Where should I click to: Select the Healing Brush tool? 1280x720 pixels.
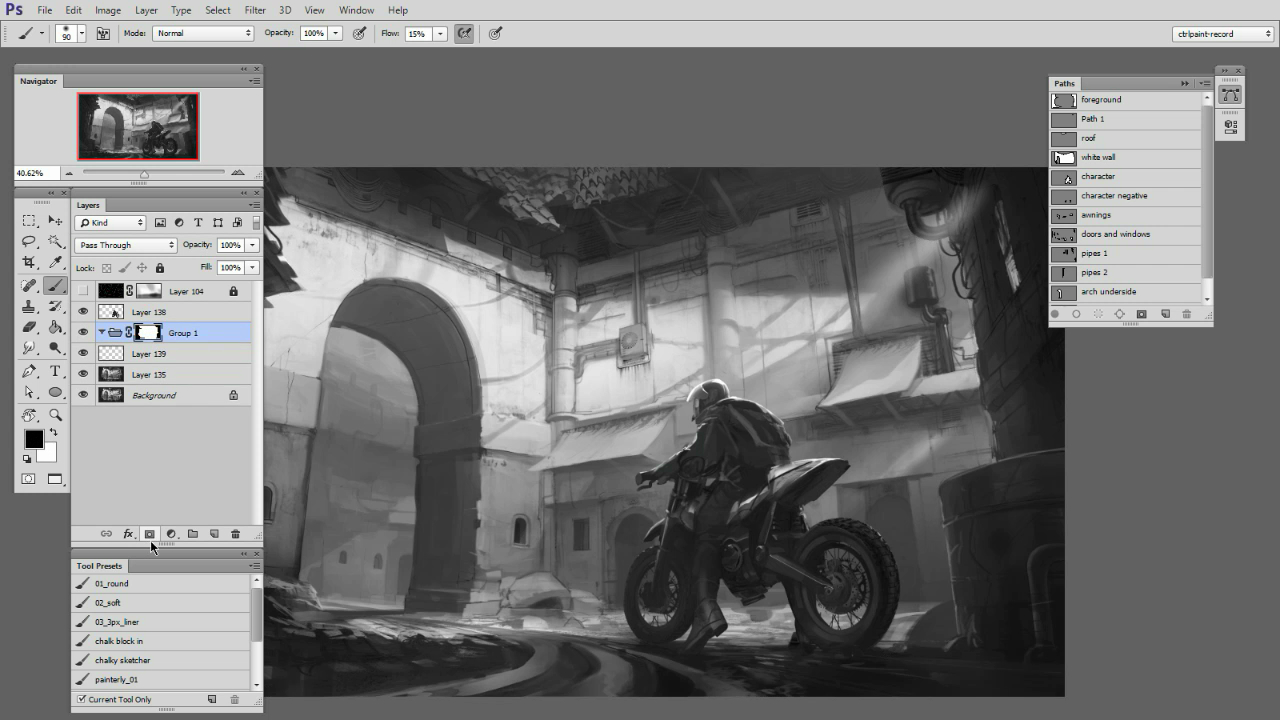coord(29,286)
